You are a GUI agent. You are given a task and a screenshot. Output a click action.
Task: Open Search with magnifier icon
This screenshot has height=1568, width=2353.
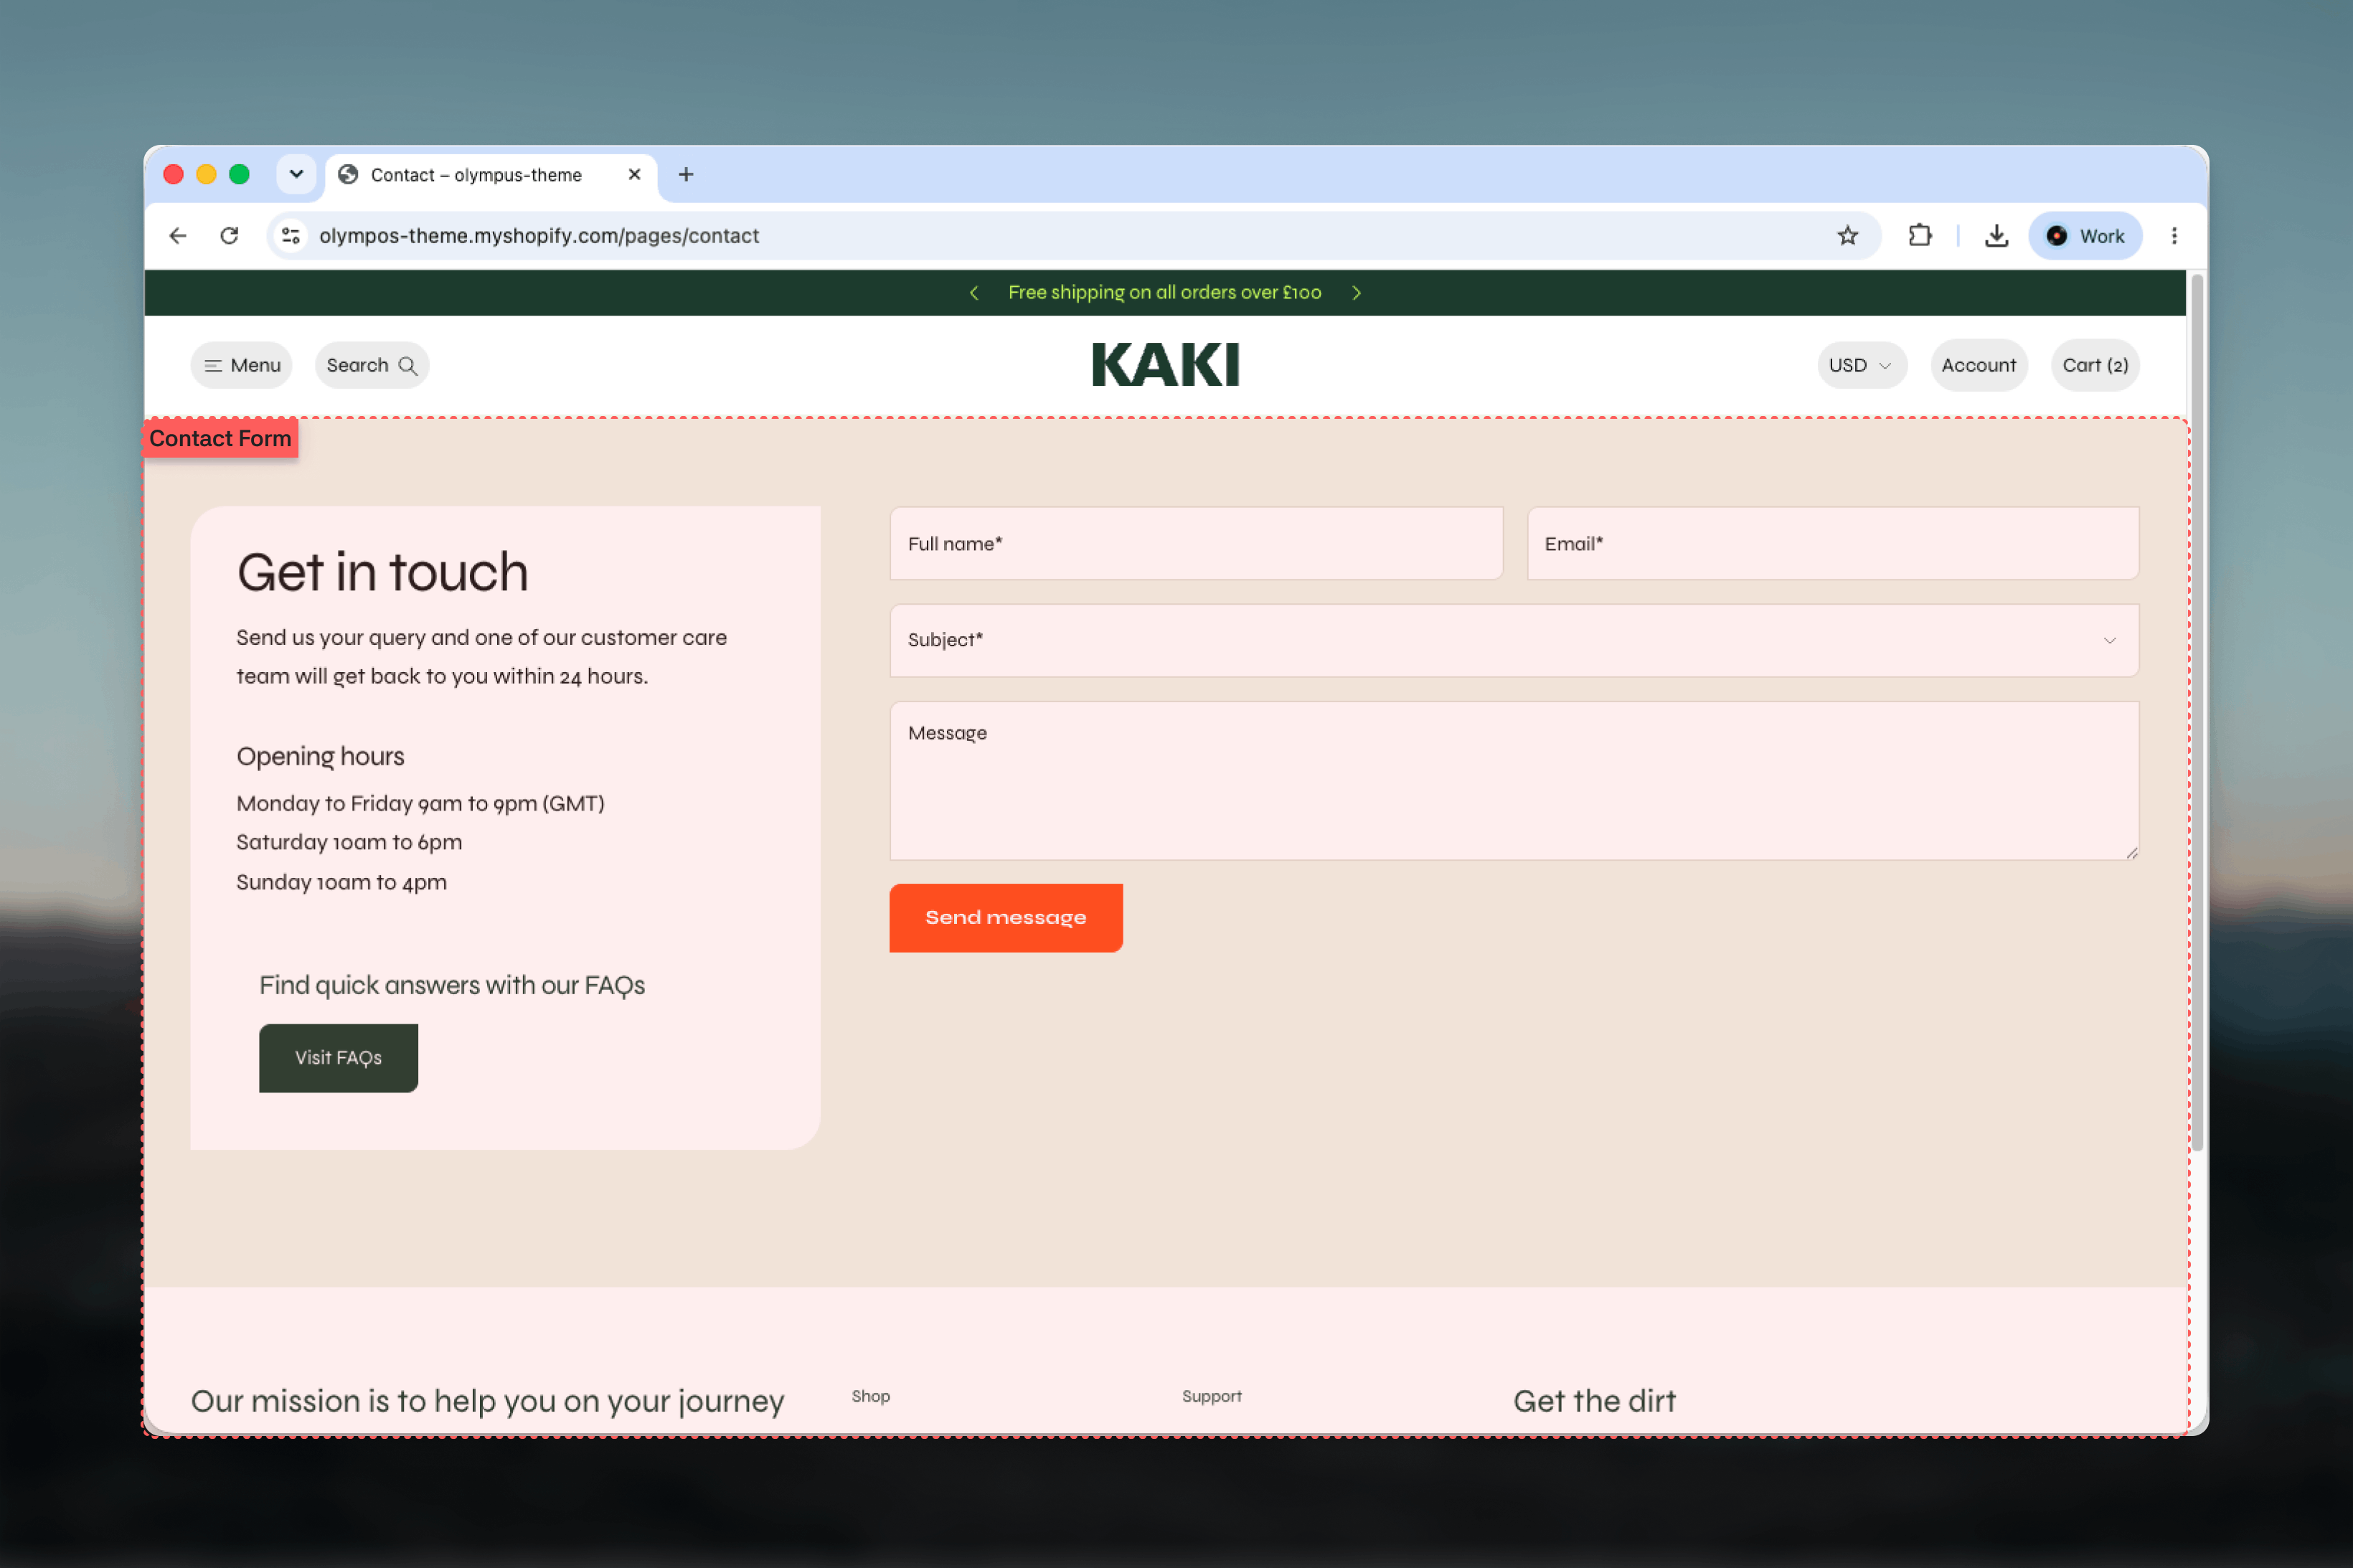372,365
